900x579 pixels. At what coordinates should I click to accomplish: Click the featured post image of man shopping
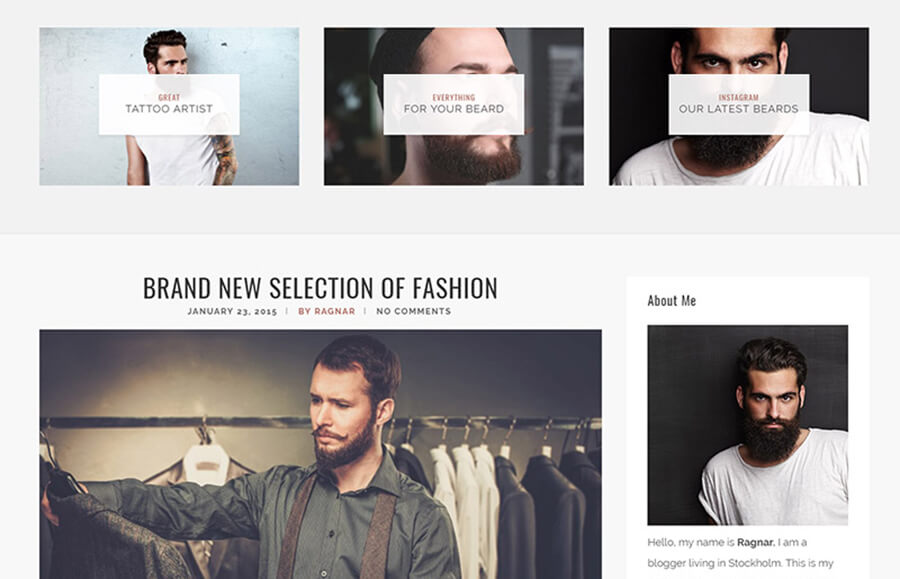point(320,454)
